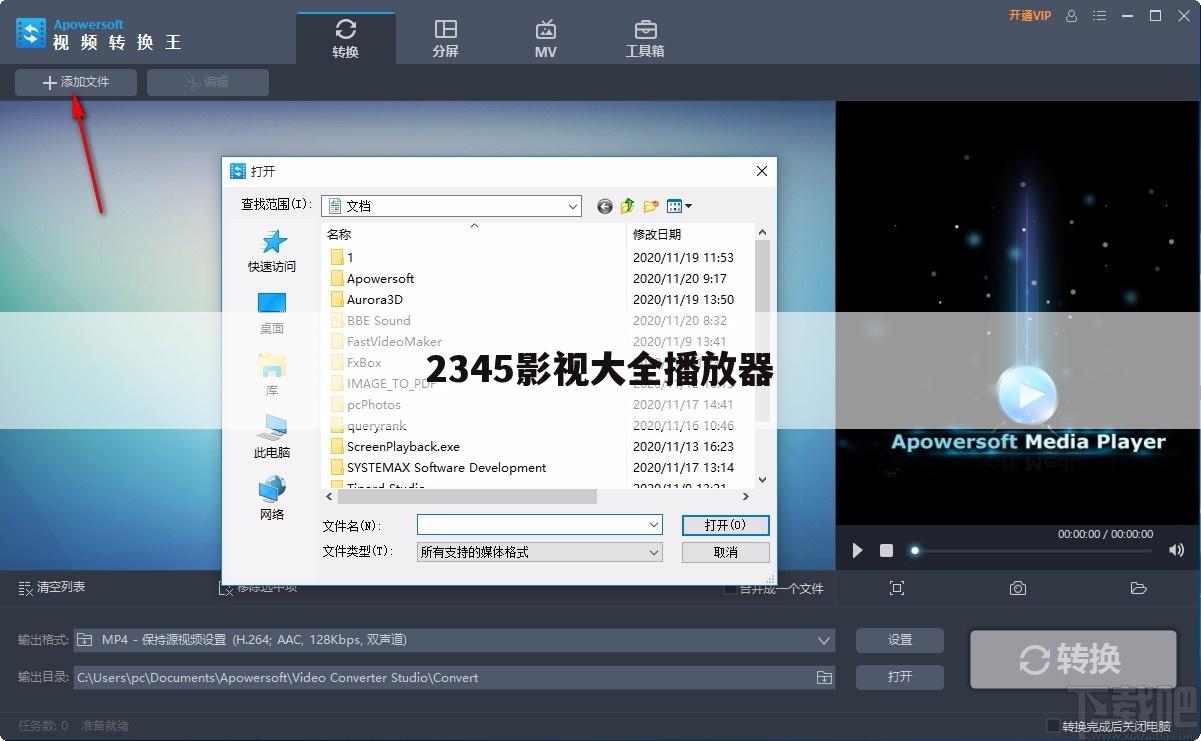Select the ScreenPlayback.exe folder
This screenshot has width=1201, height=741.
[395, 447]
